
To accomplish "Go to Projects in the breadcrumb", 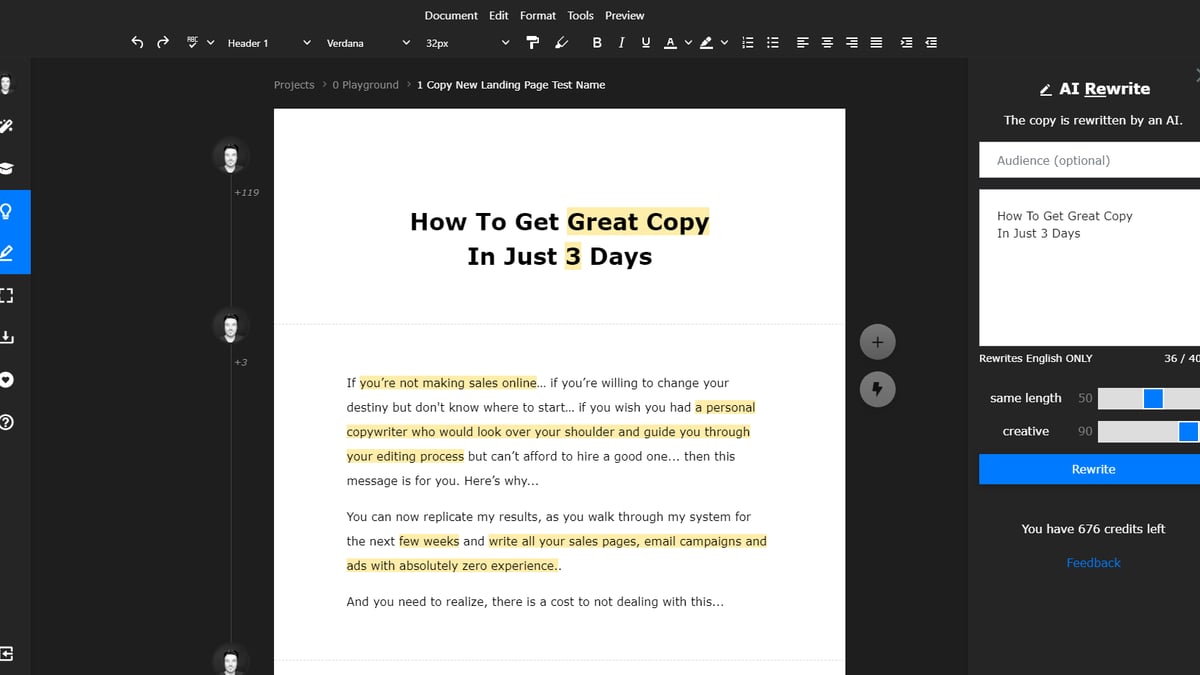I will [x=294, y=85].
